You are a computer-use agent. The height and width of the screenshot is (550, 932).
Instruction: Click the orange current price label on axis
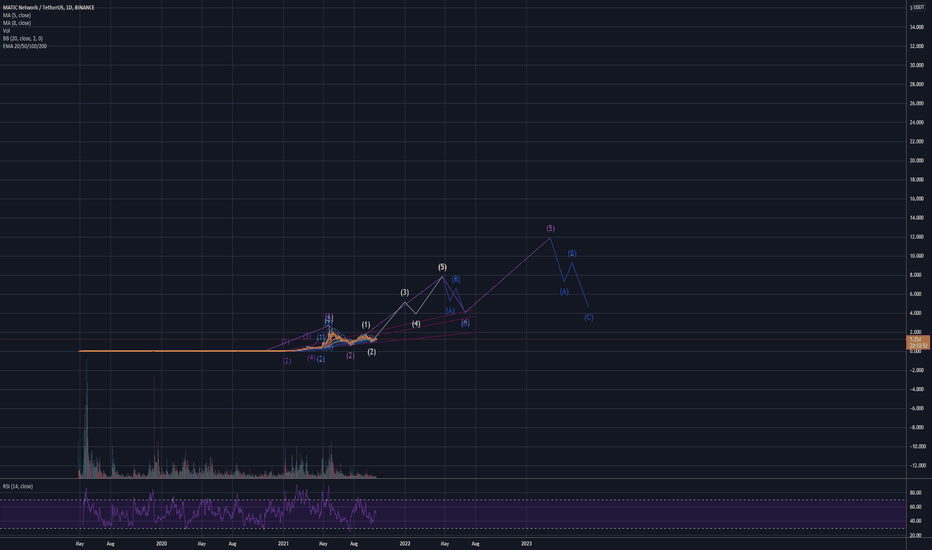tap(917, 342)
